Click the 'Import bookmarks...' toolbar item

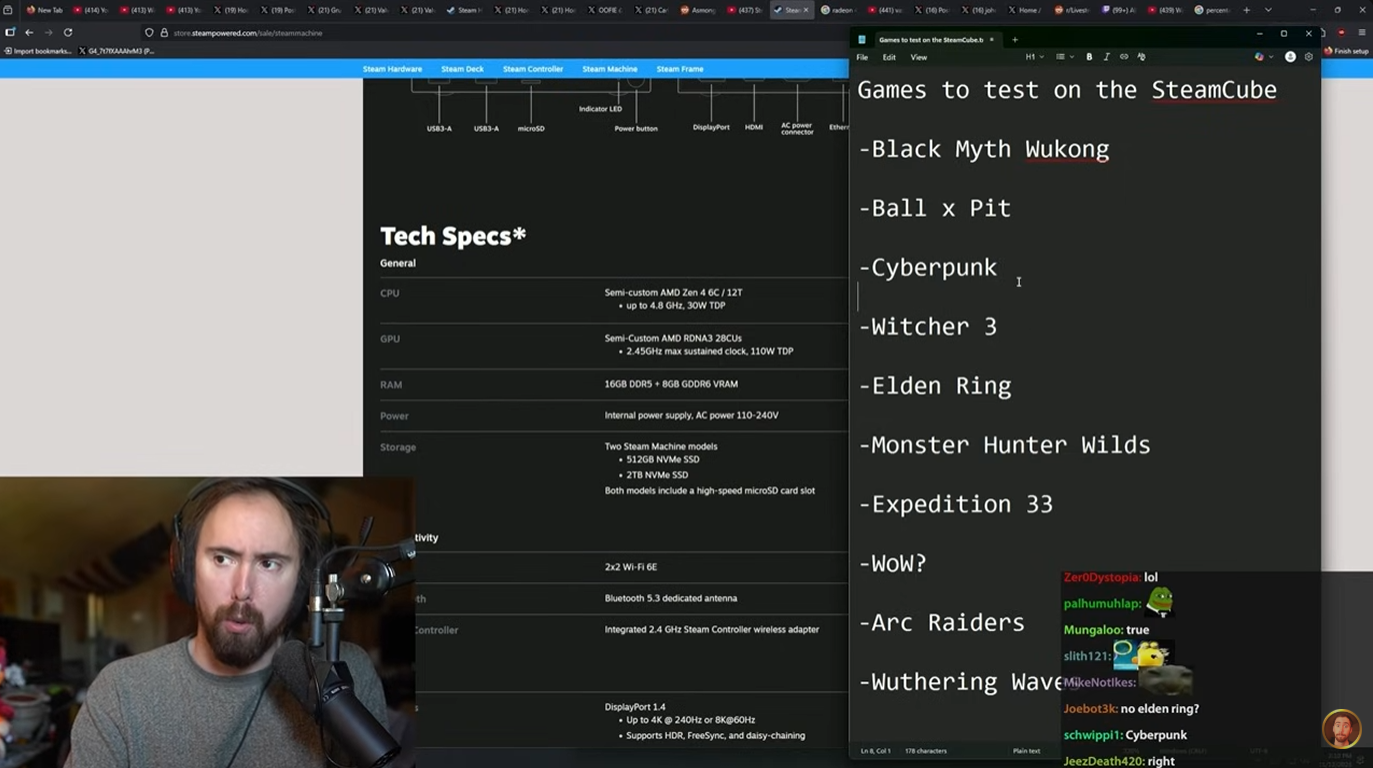[38, 51]
